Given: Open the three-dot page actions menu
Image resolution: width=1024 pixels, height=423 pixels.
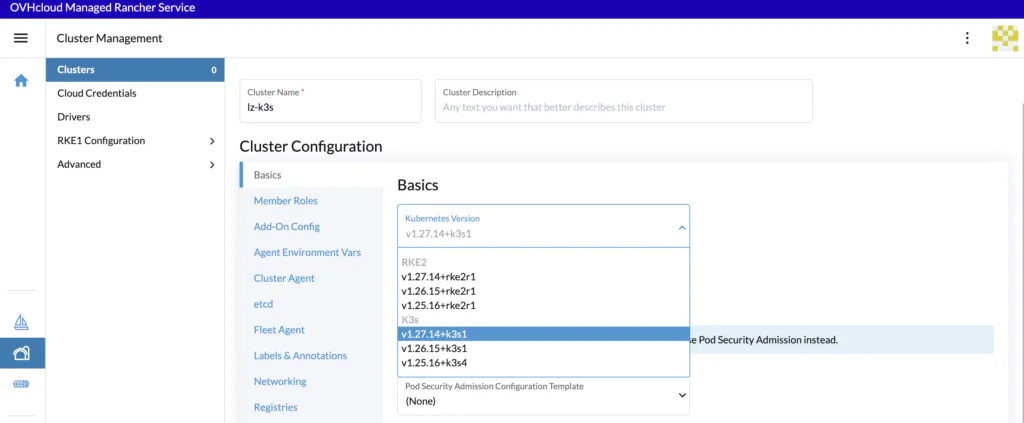Looking at the screenshot, I should point(967,38).
